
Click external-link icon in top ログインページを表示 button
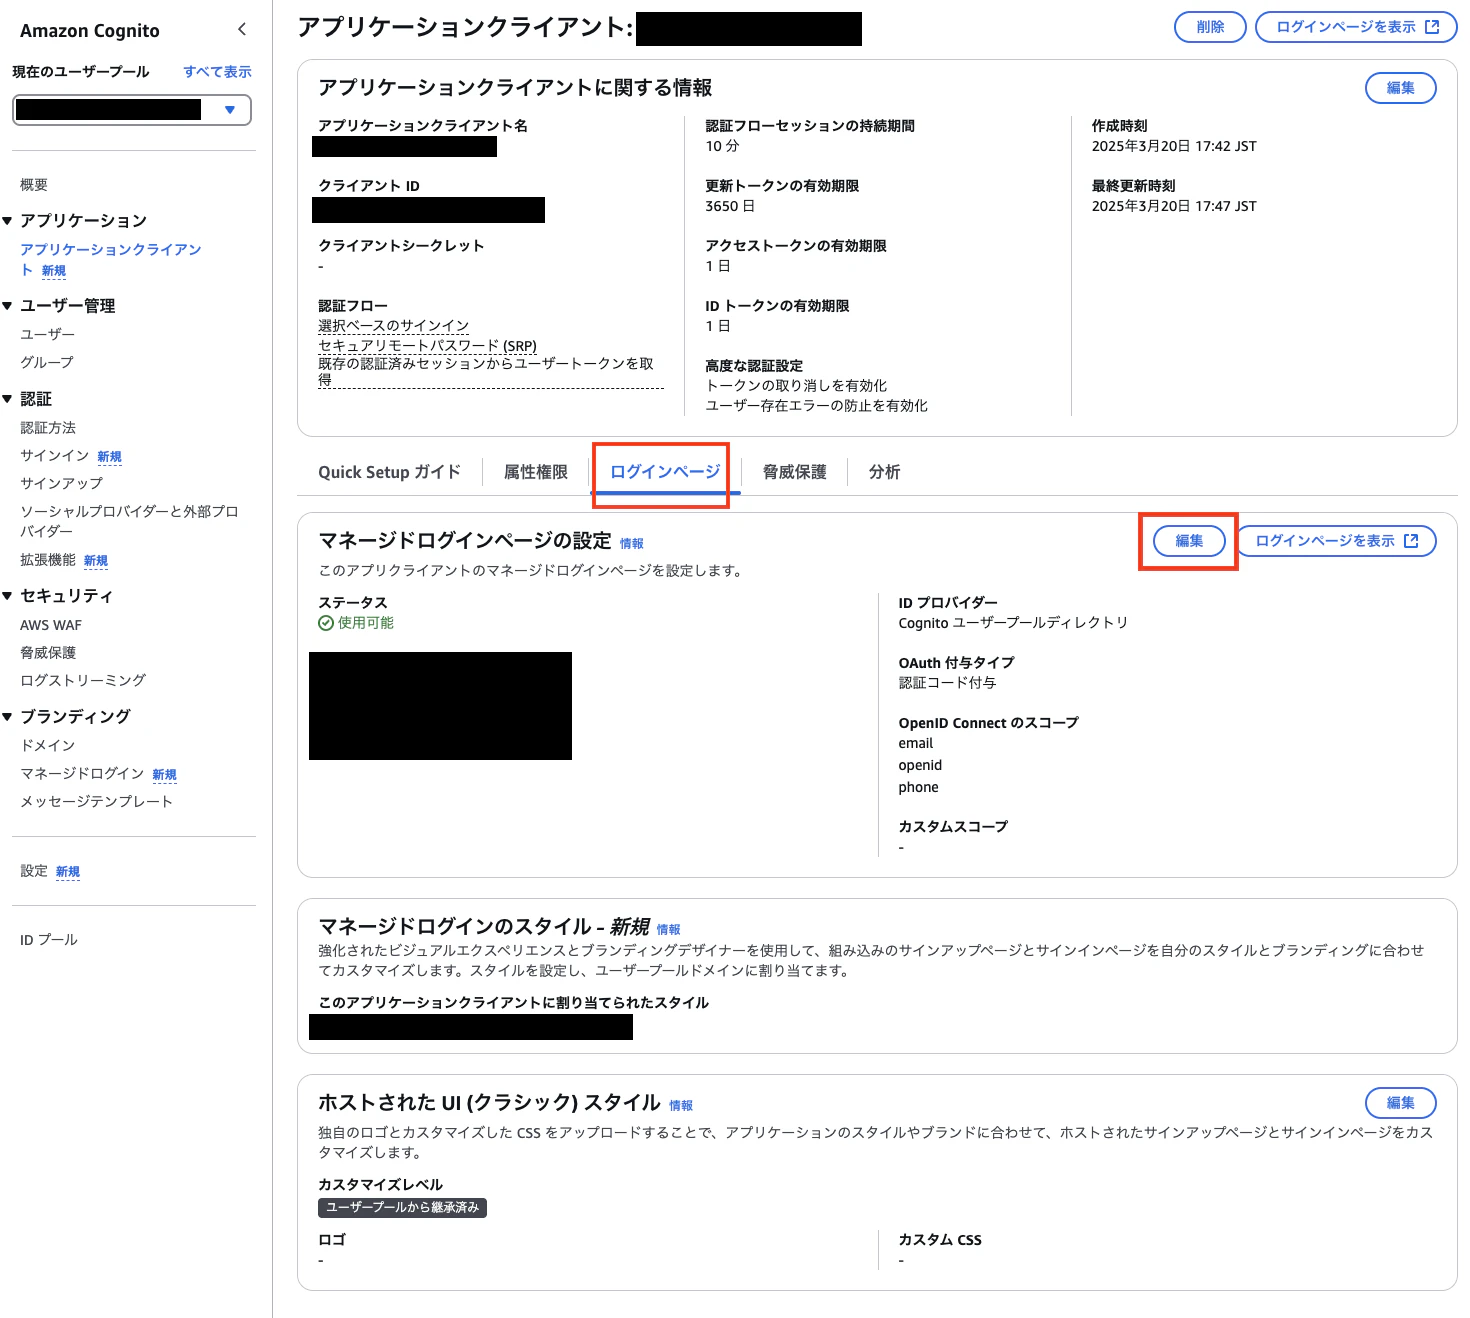pos(1432,27)
